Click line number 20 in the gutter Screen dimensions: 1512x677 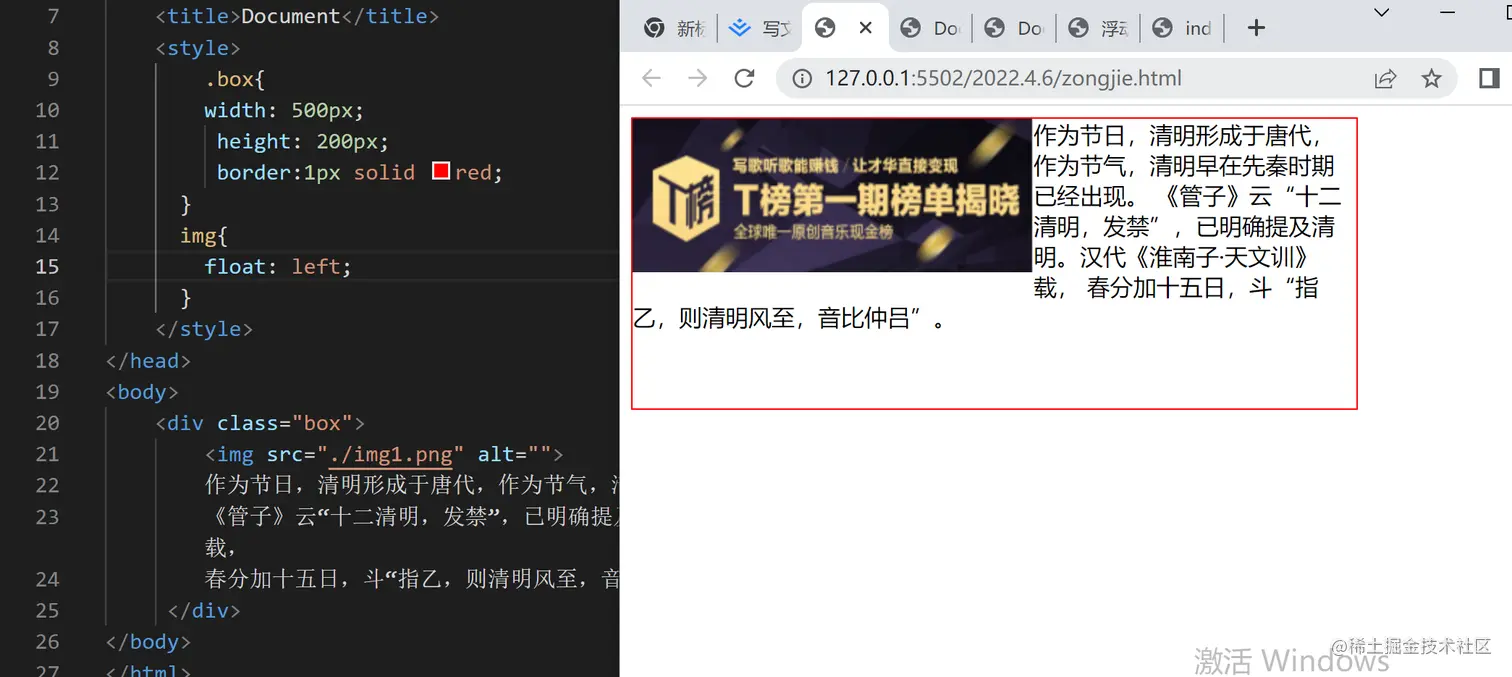(47, 423)
